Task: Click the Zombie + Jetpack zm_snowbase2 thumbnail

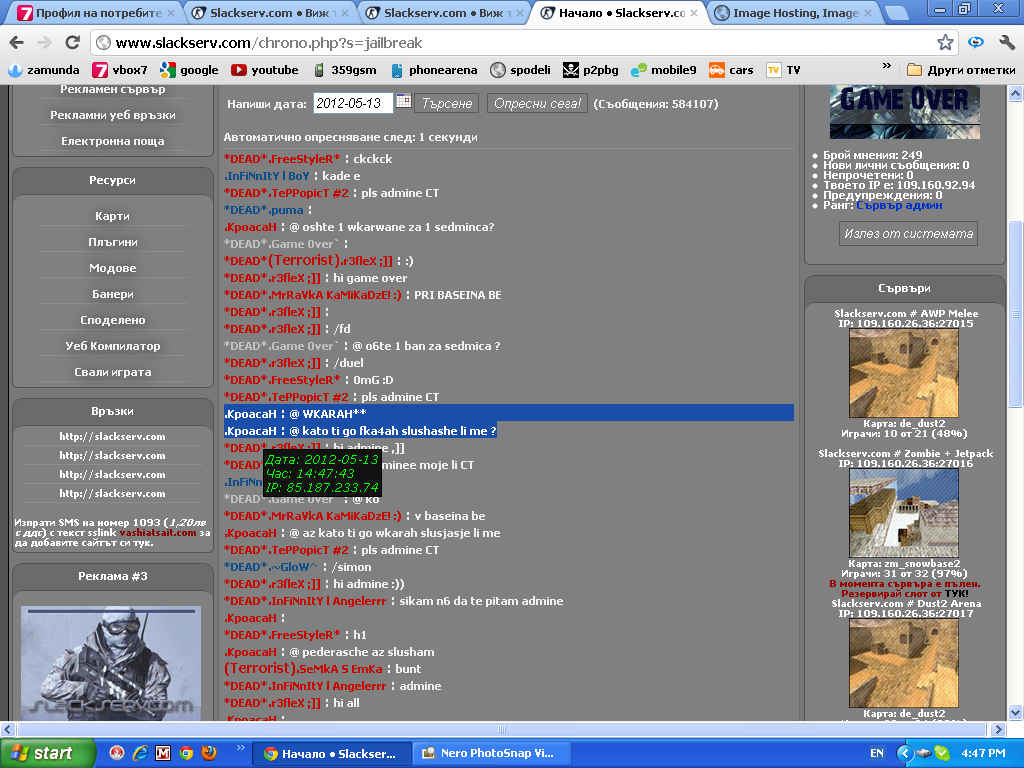Action: (x=903, y=513)
